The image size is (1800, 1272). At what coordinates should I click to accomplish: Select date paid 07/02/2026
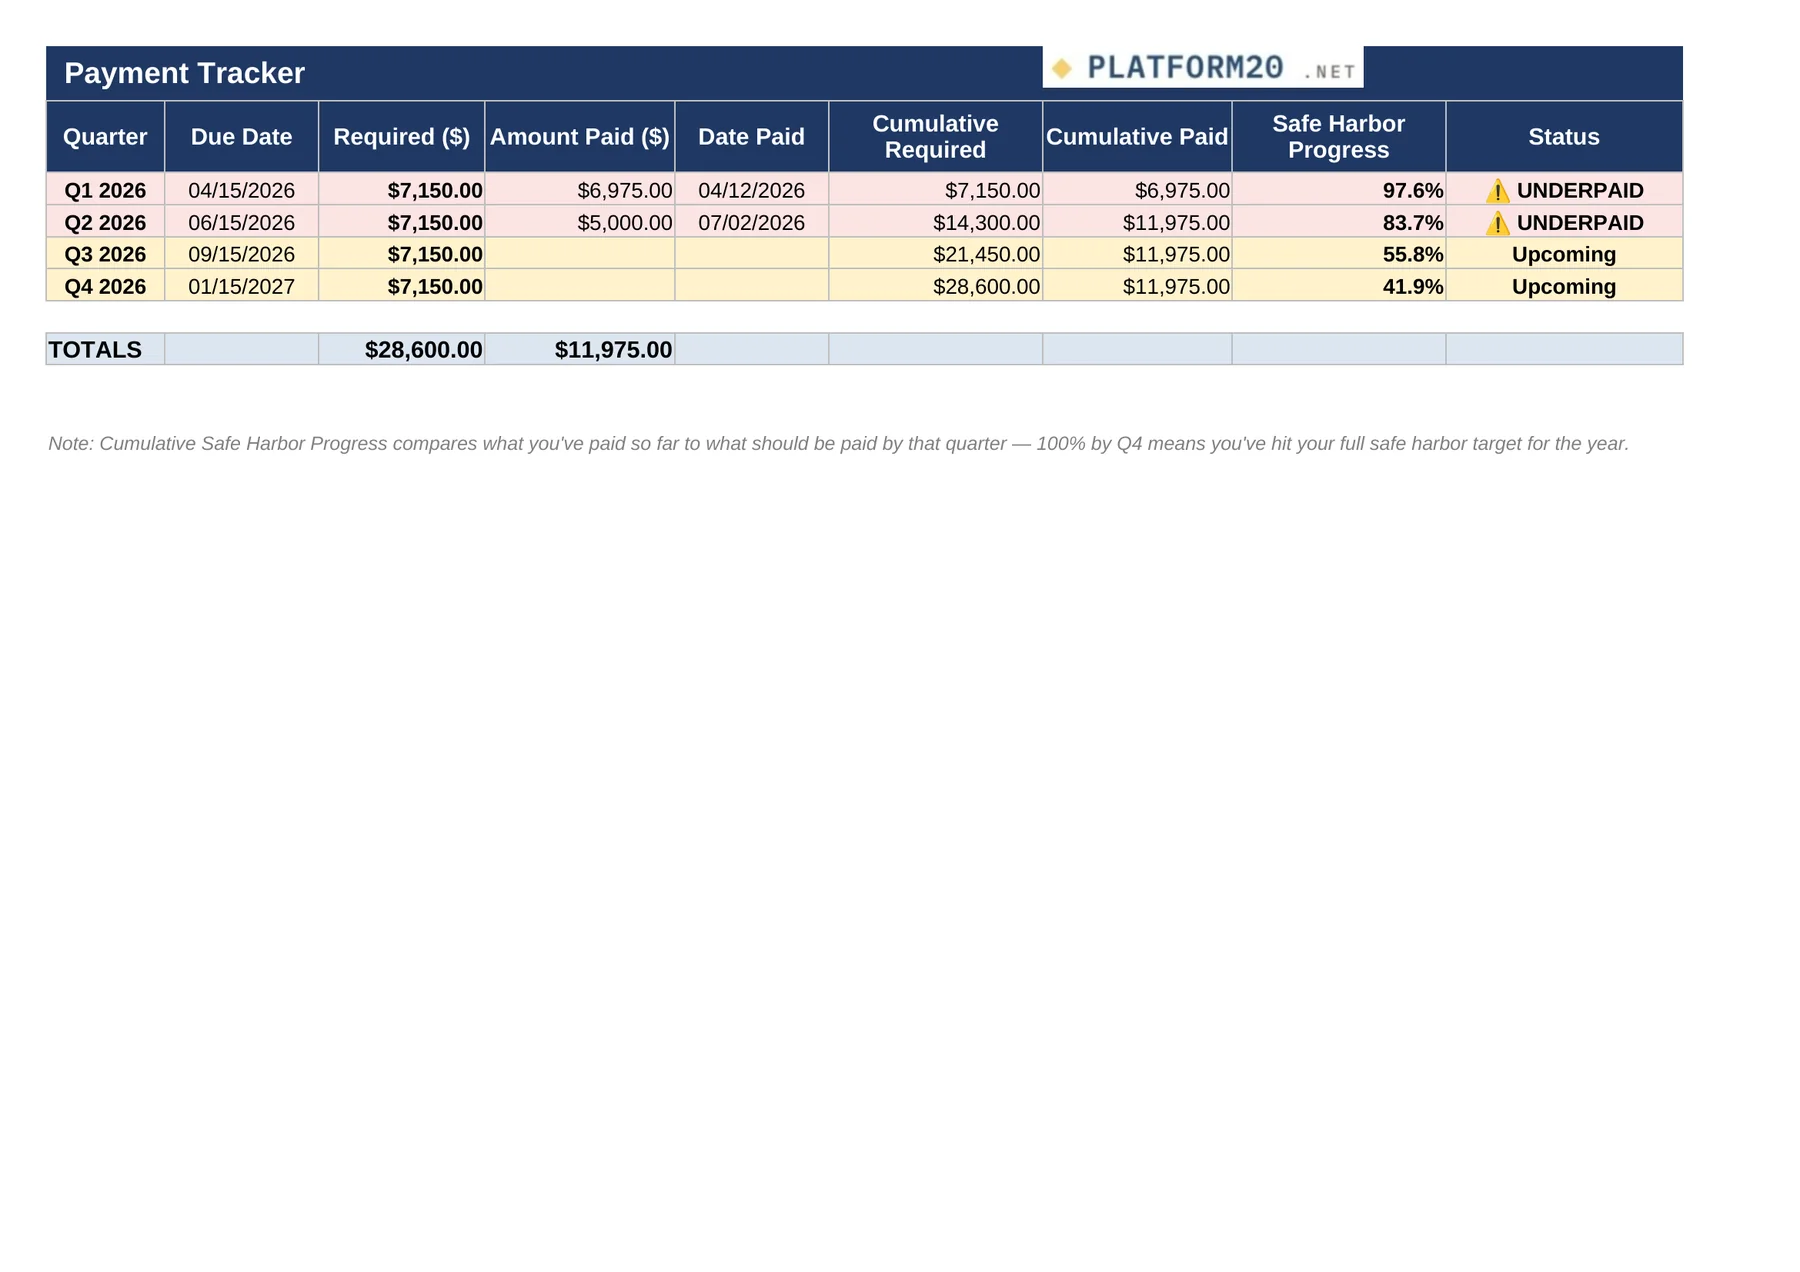point(751,222)
